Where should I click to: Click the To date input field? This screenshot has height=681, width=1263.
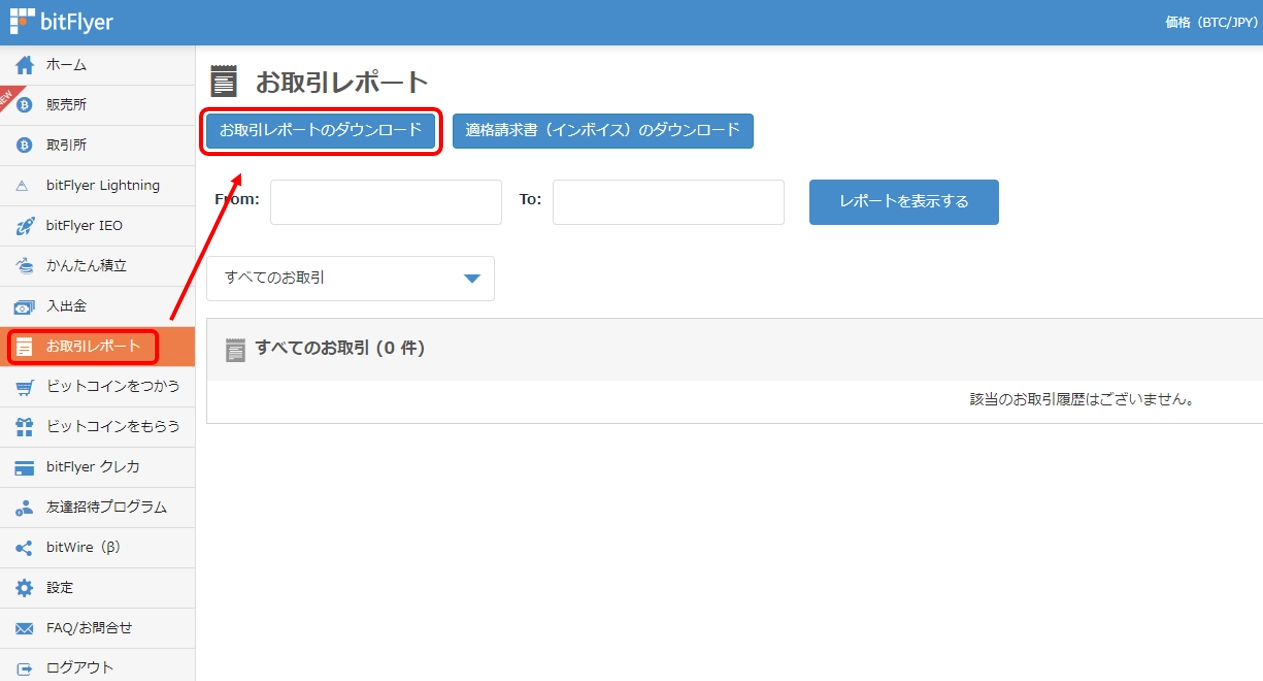pyautogui.click(x=668, y=202)
